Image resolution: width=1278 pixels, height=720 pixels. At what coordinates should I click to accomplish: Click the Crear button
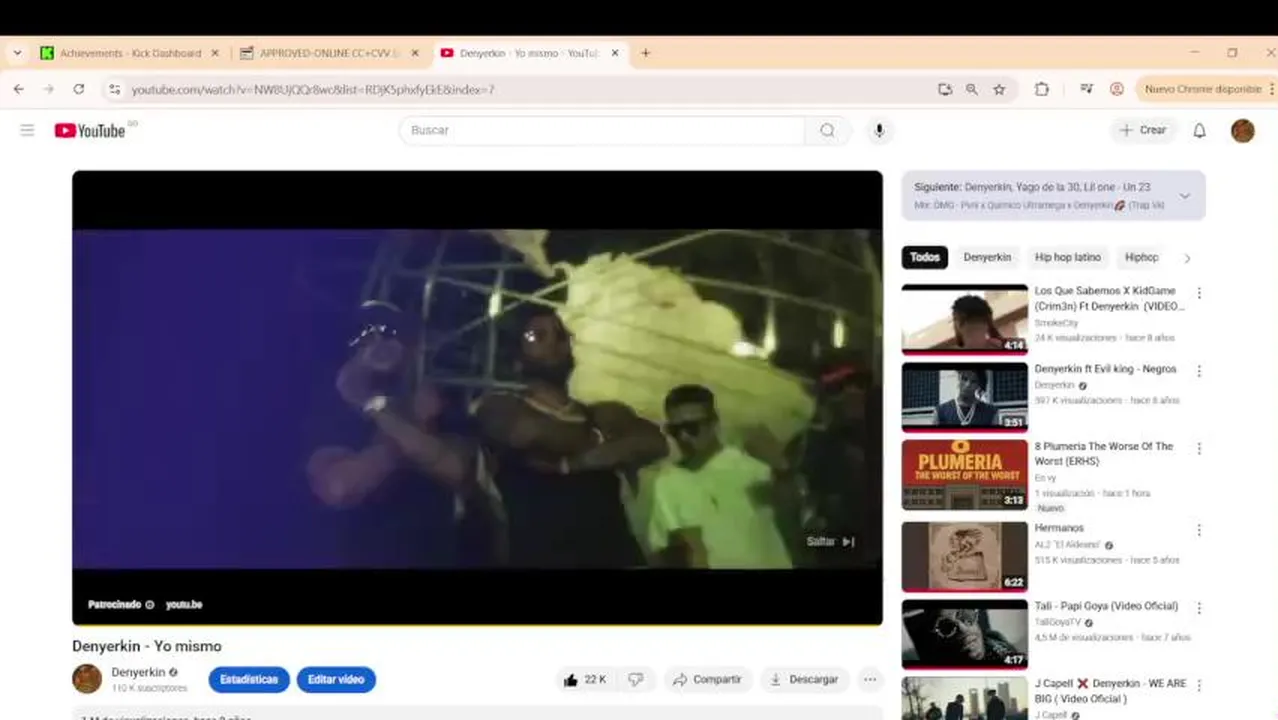pos(1142,130)
